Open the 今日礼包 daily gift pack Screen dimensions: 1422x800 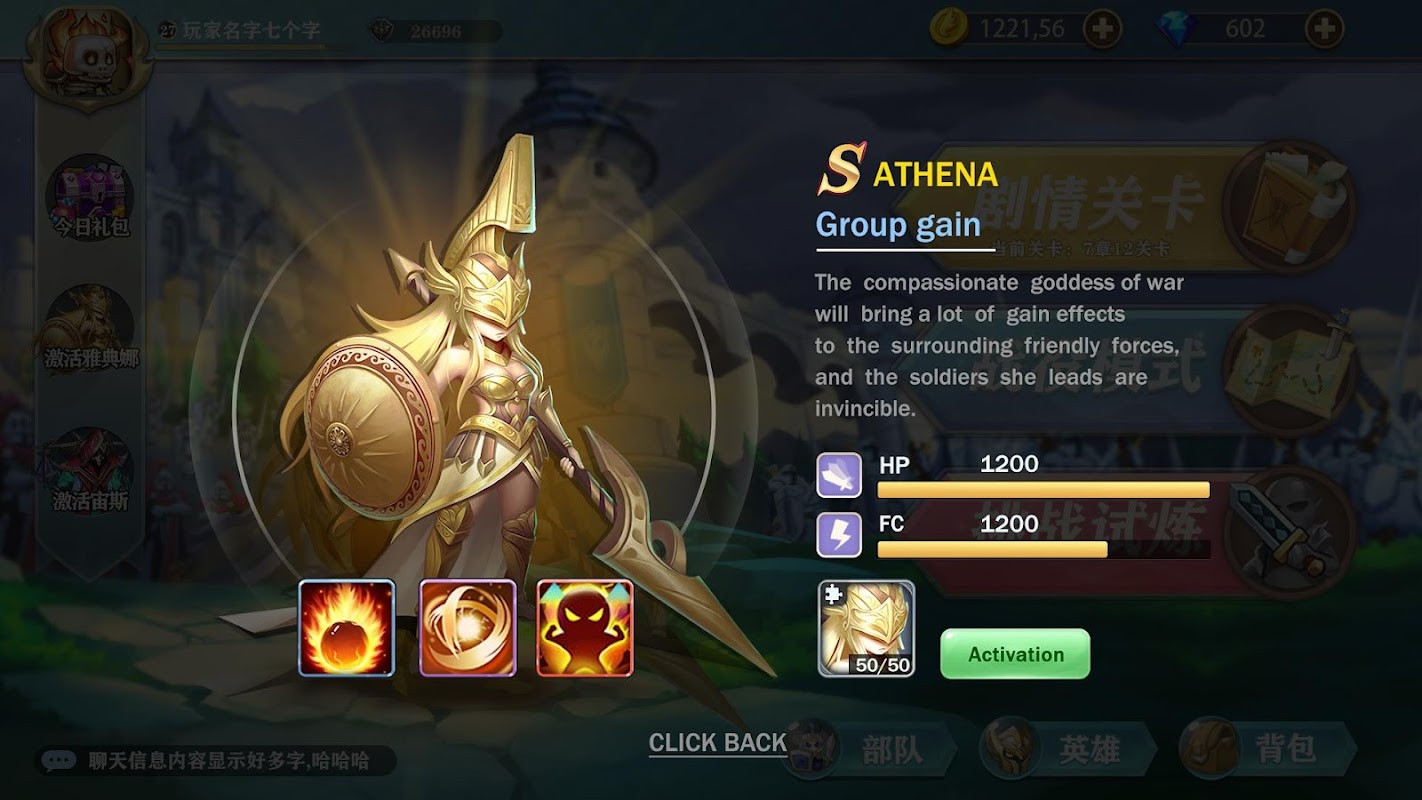(x=90, y=198)
